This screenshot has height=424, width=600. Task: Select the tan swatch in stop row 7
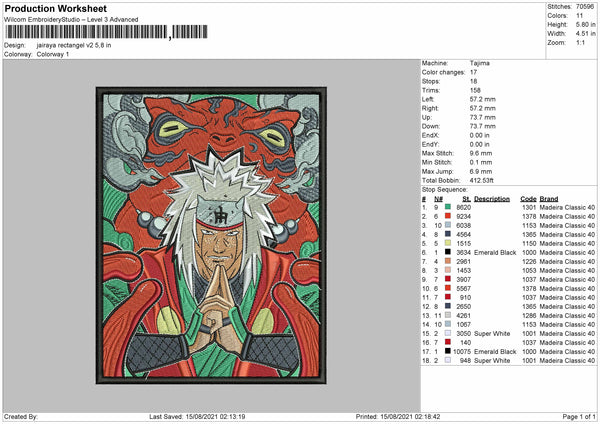(x=448, y=261)
